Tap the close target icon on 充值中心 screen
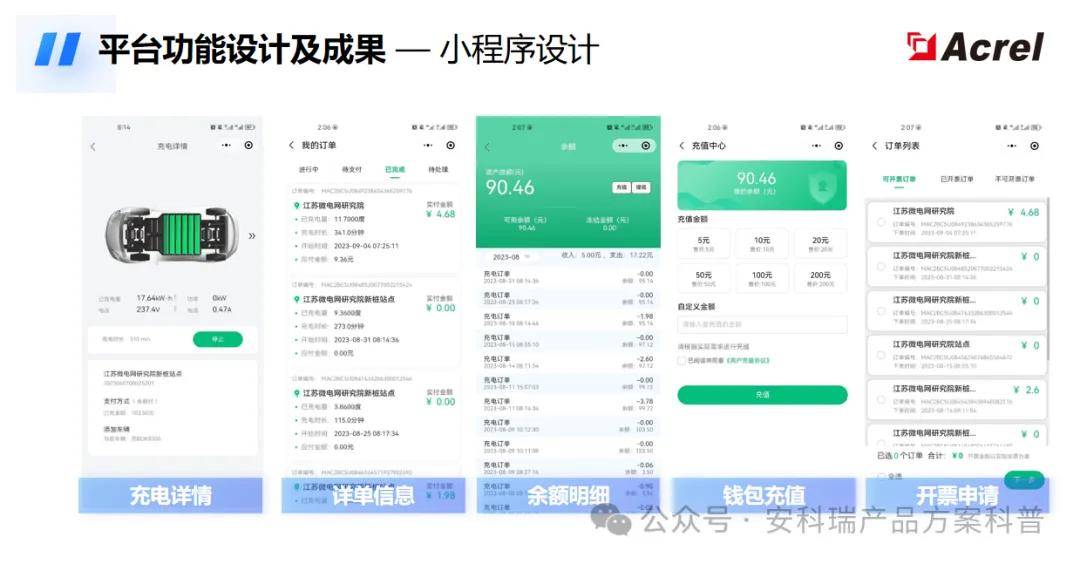The image size is (1080, 564). pos(839,146)
